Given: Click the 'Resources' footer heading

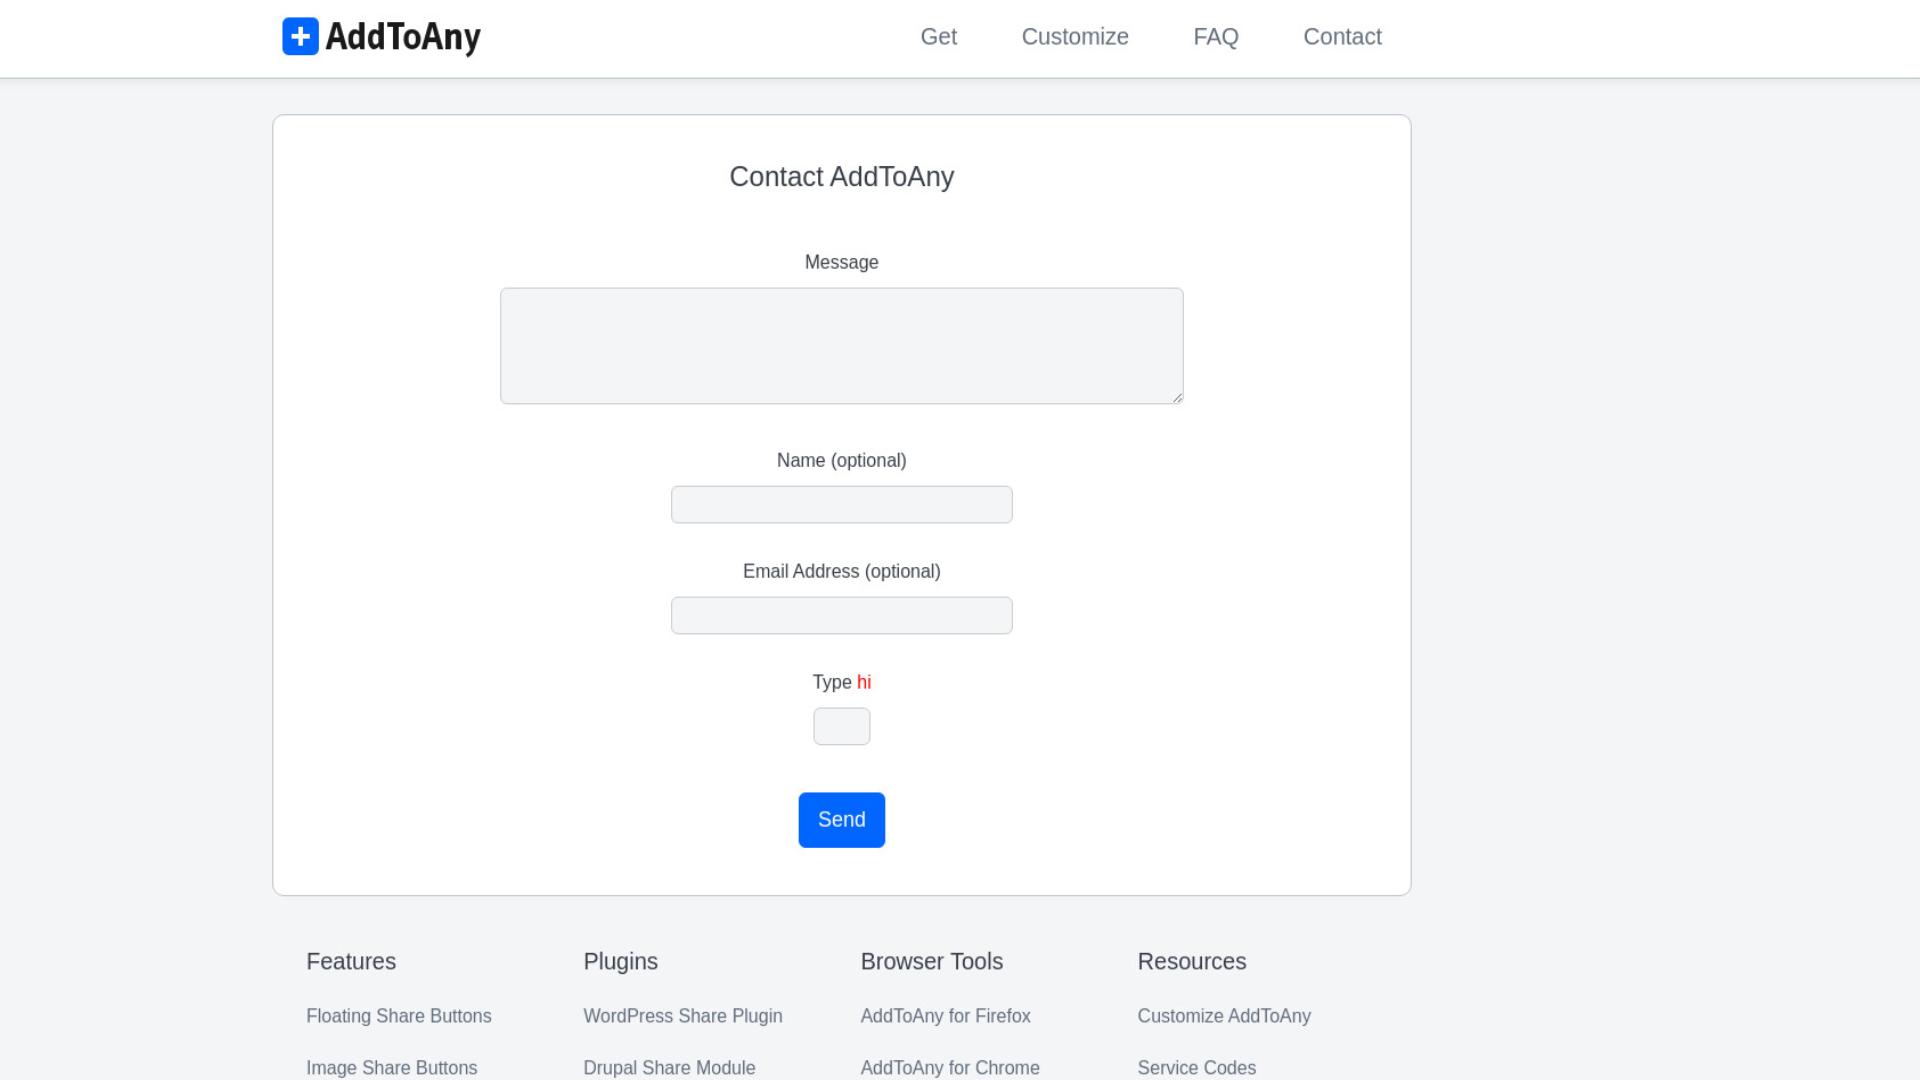Looking at the screenshot, I should [x=1191, y=961].
